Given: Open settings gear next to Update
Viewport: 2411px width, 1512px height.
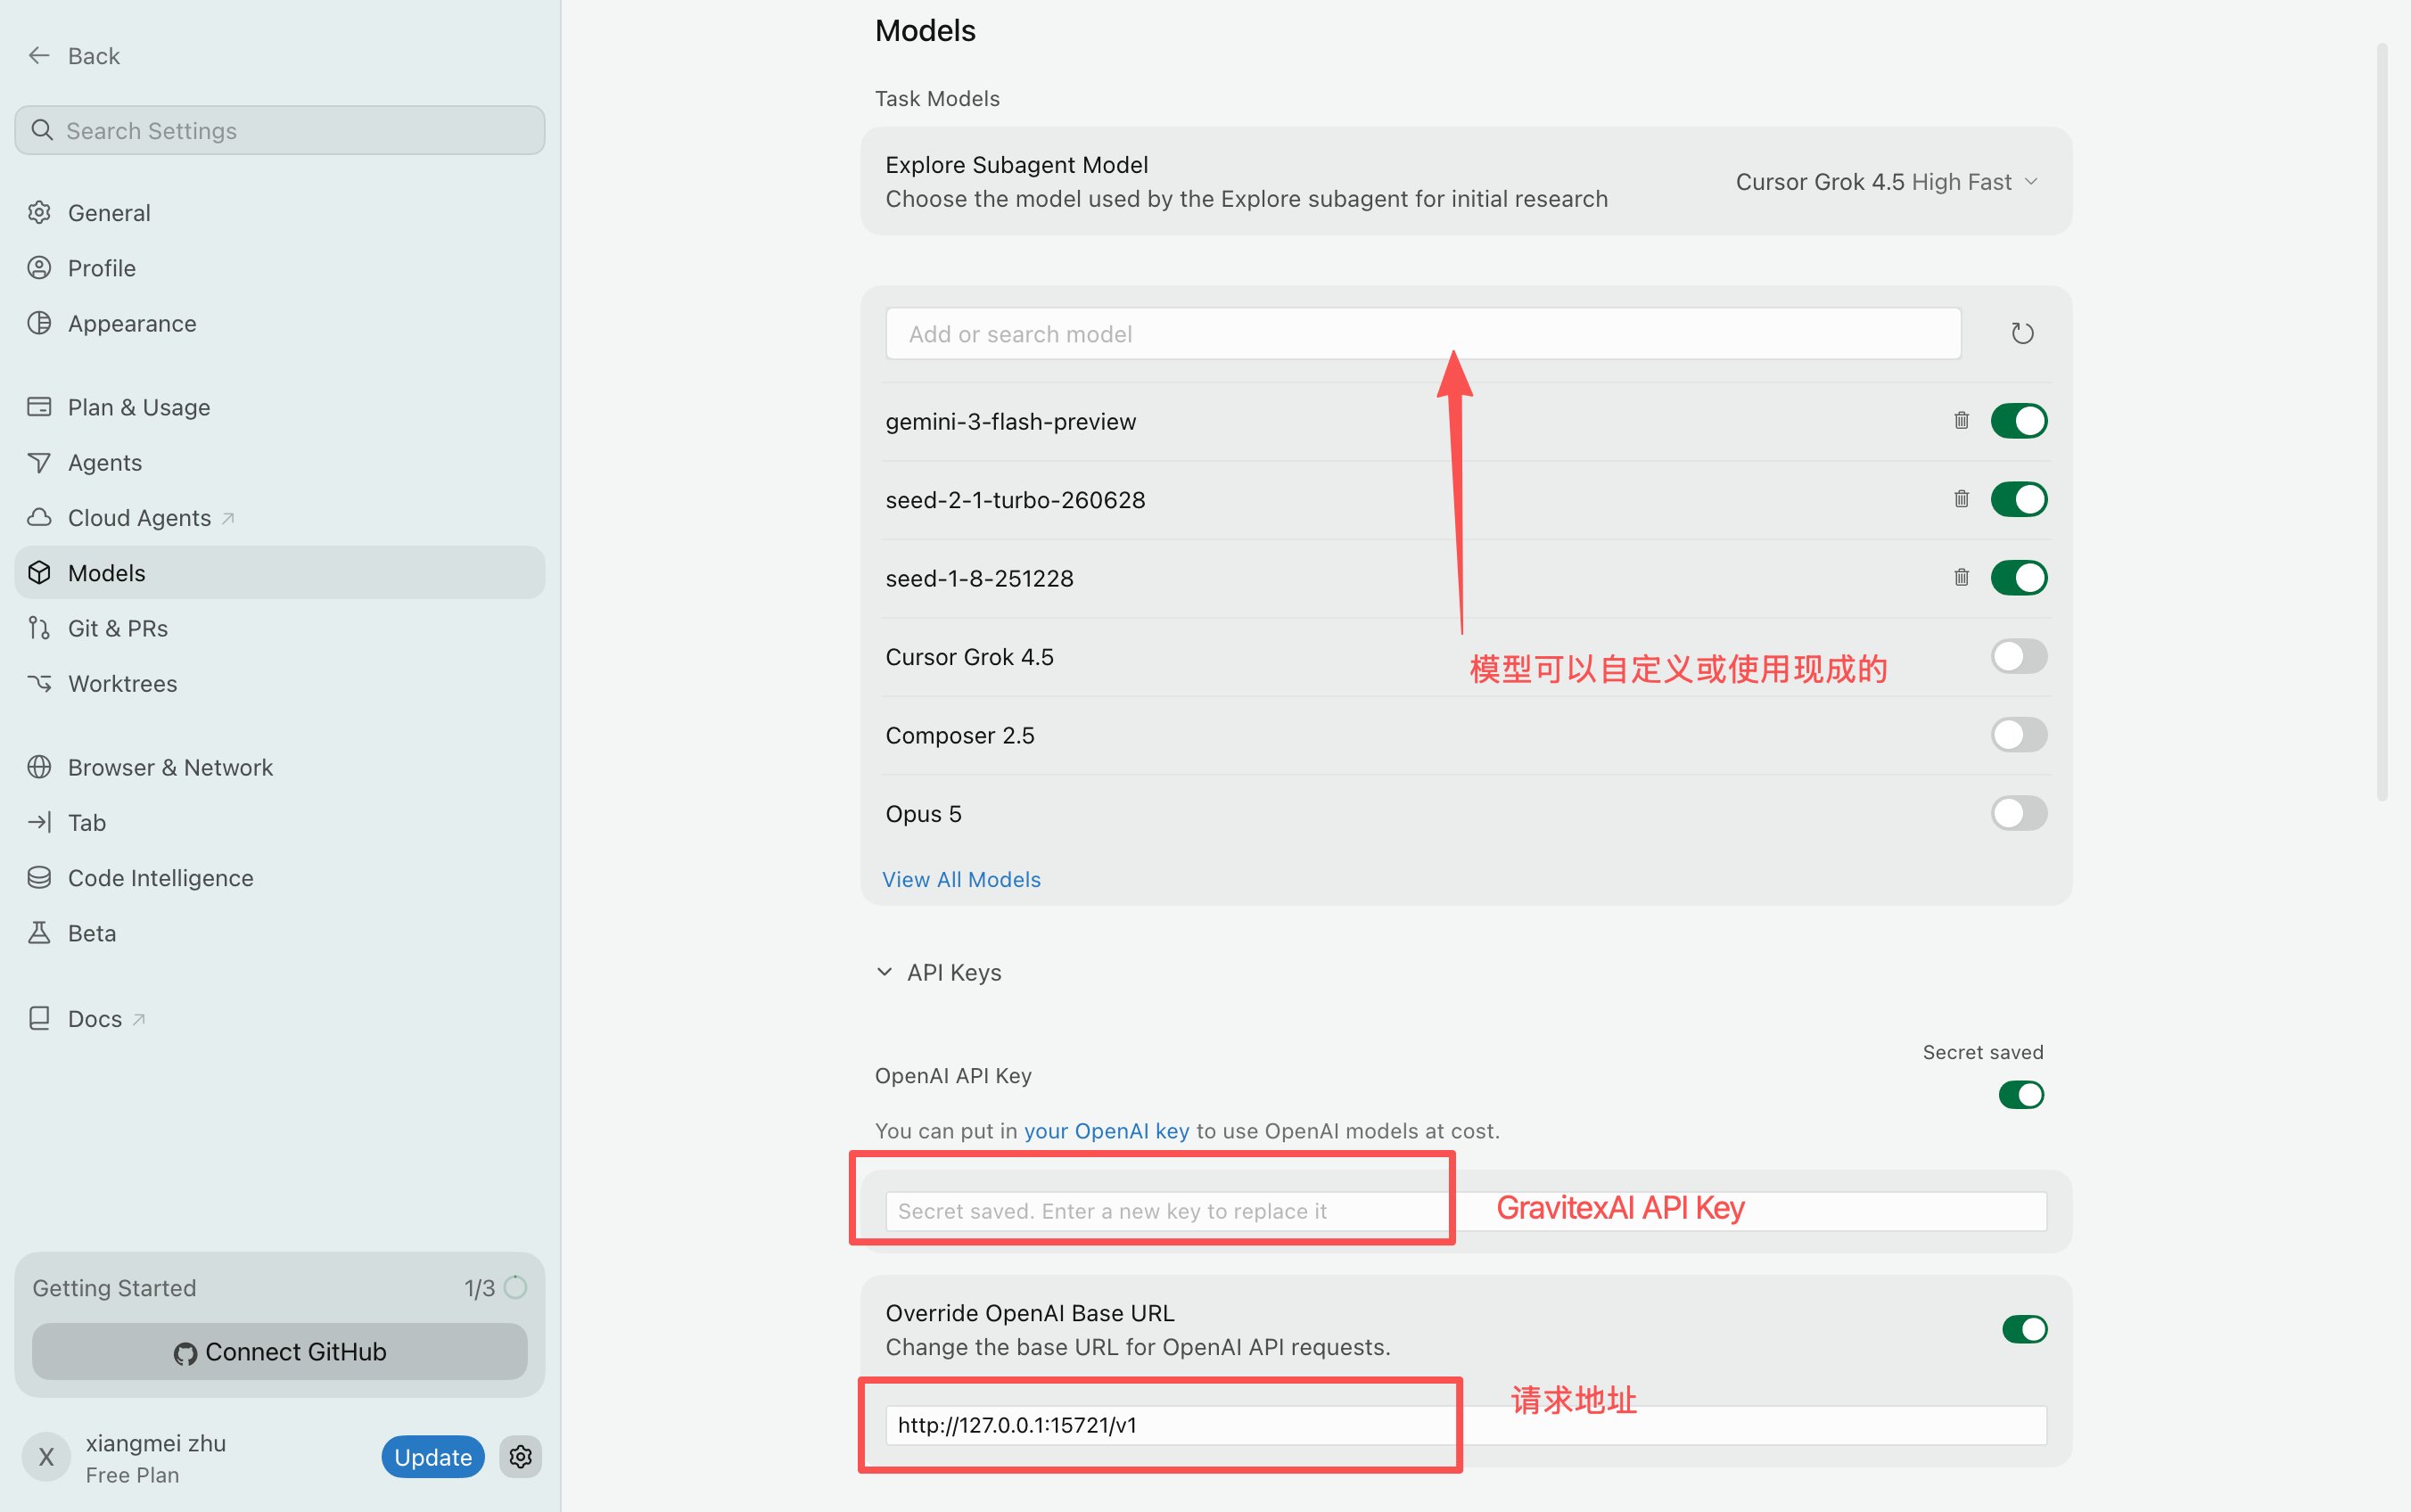Looking at the screenshot, I should 520,1457.
